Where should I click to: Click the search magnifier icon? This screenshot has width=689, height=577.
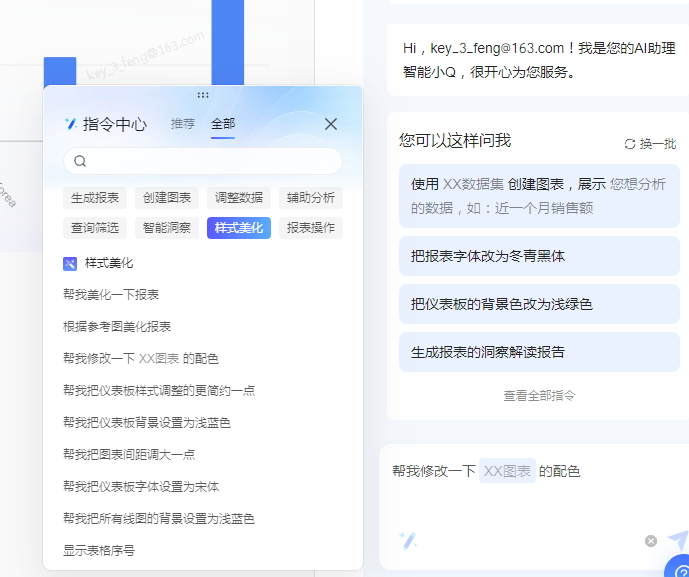pyautogui.click(x=80, y=161)
